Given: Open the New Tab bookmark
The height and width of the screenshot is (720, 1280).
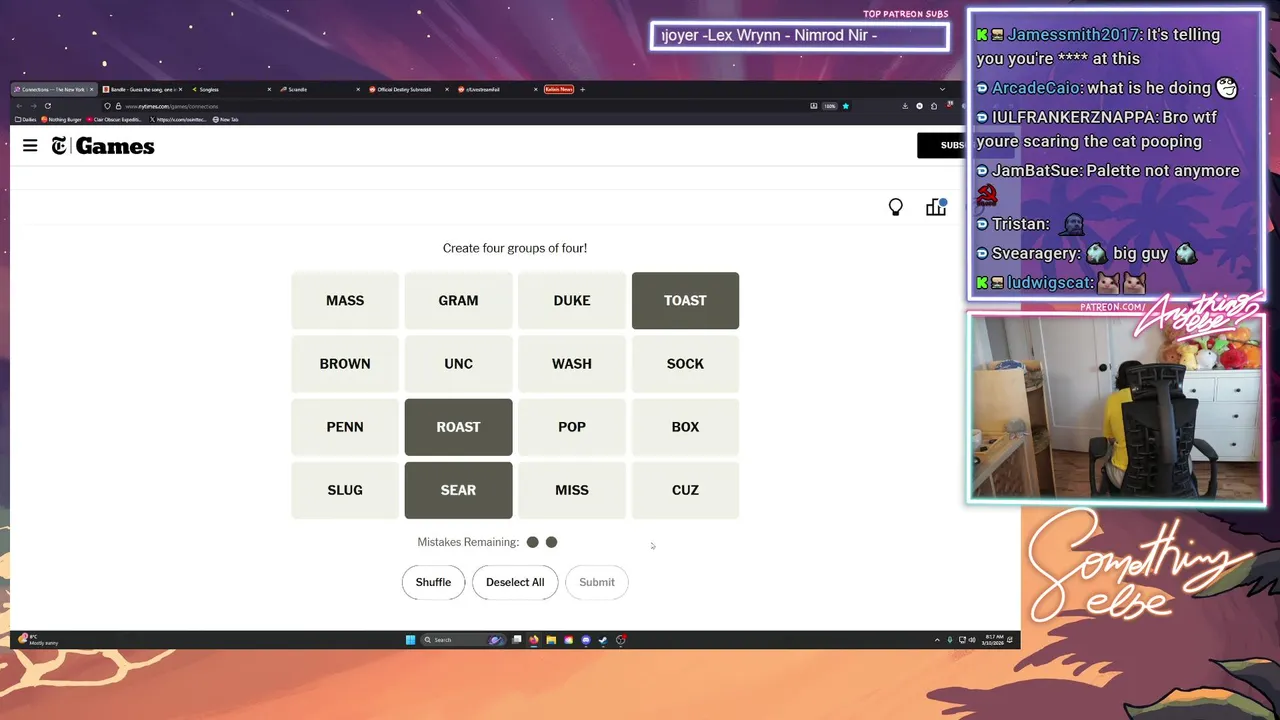Looking at the screenshot, I should (225, 119).
